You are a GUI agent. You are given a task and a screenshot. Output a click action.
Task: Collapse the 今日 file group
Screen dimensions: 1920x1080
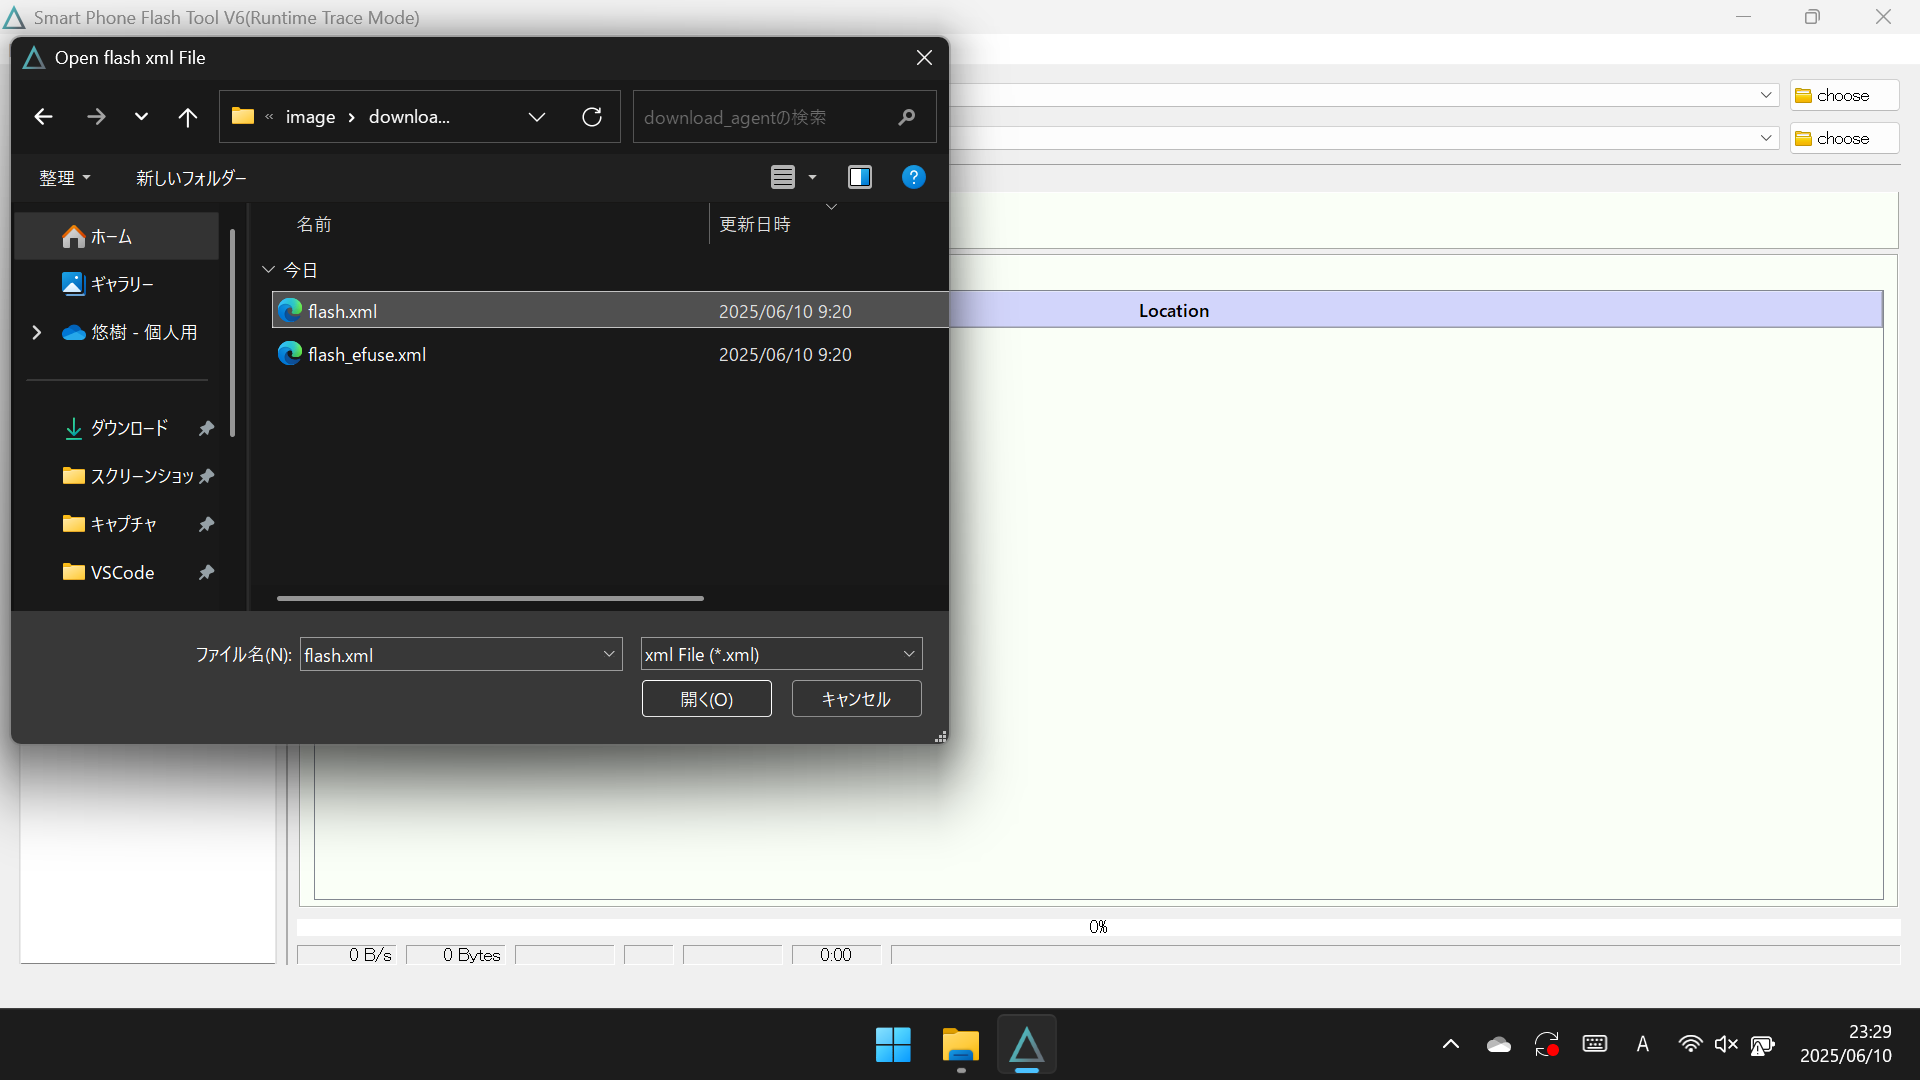coord(268,269)
